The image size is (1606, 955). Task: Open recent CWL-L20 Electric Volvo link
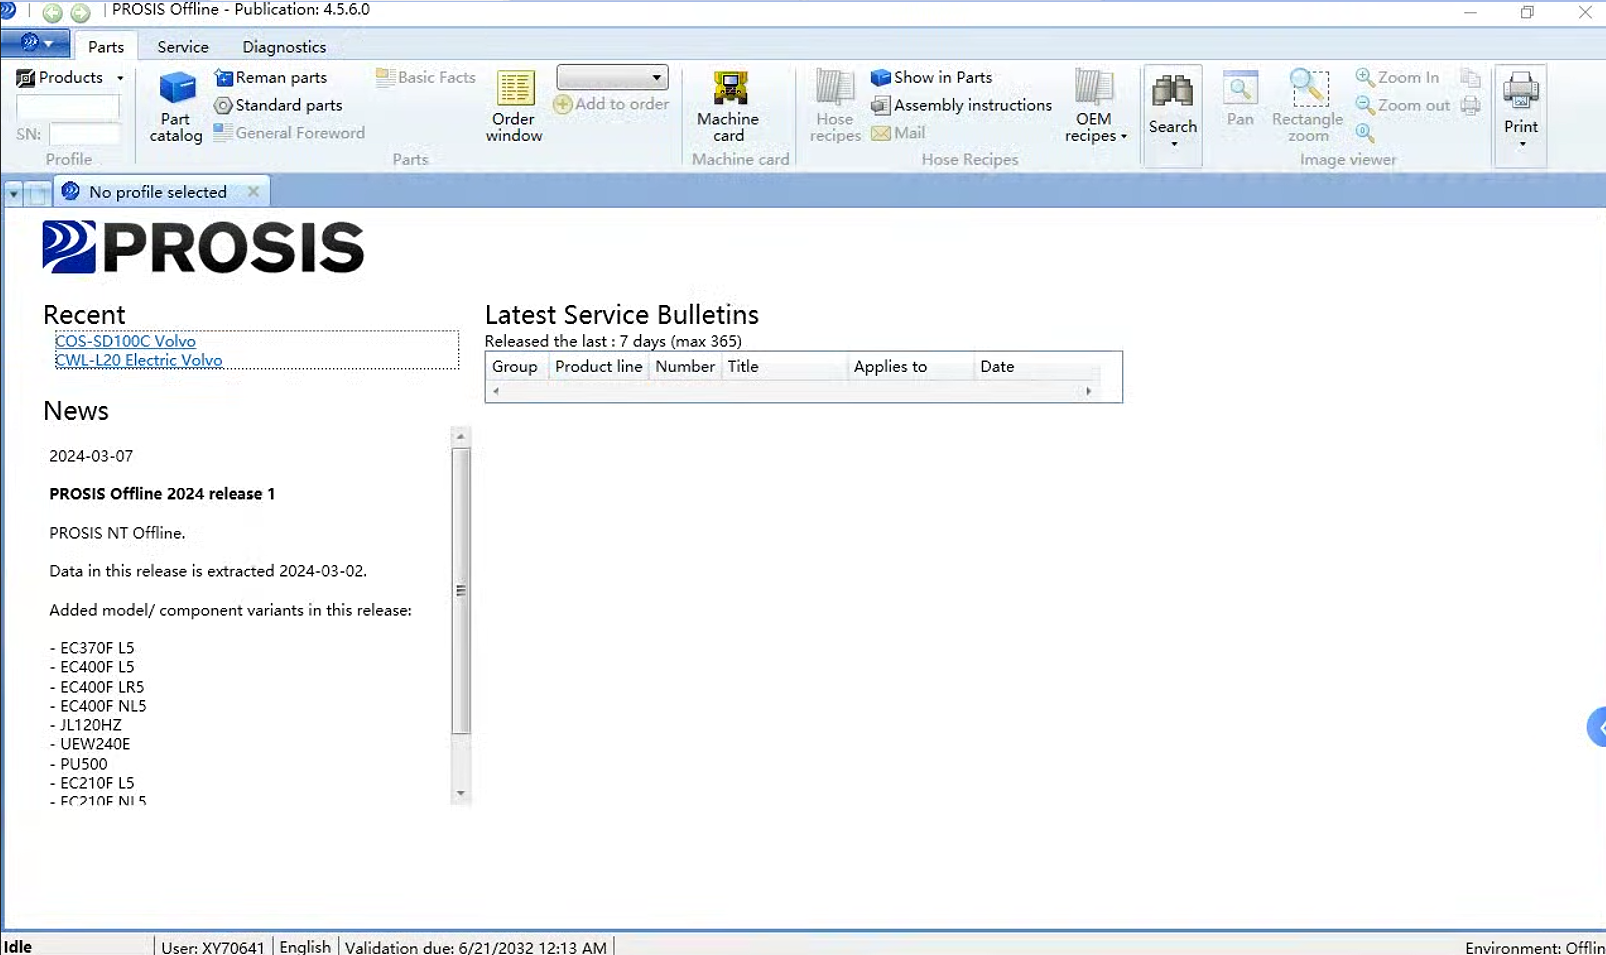click(x=138, y=360)
